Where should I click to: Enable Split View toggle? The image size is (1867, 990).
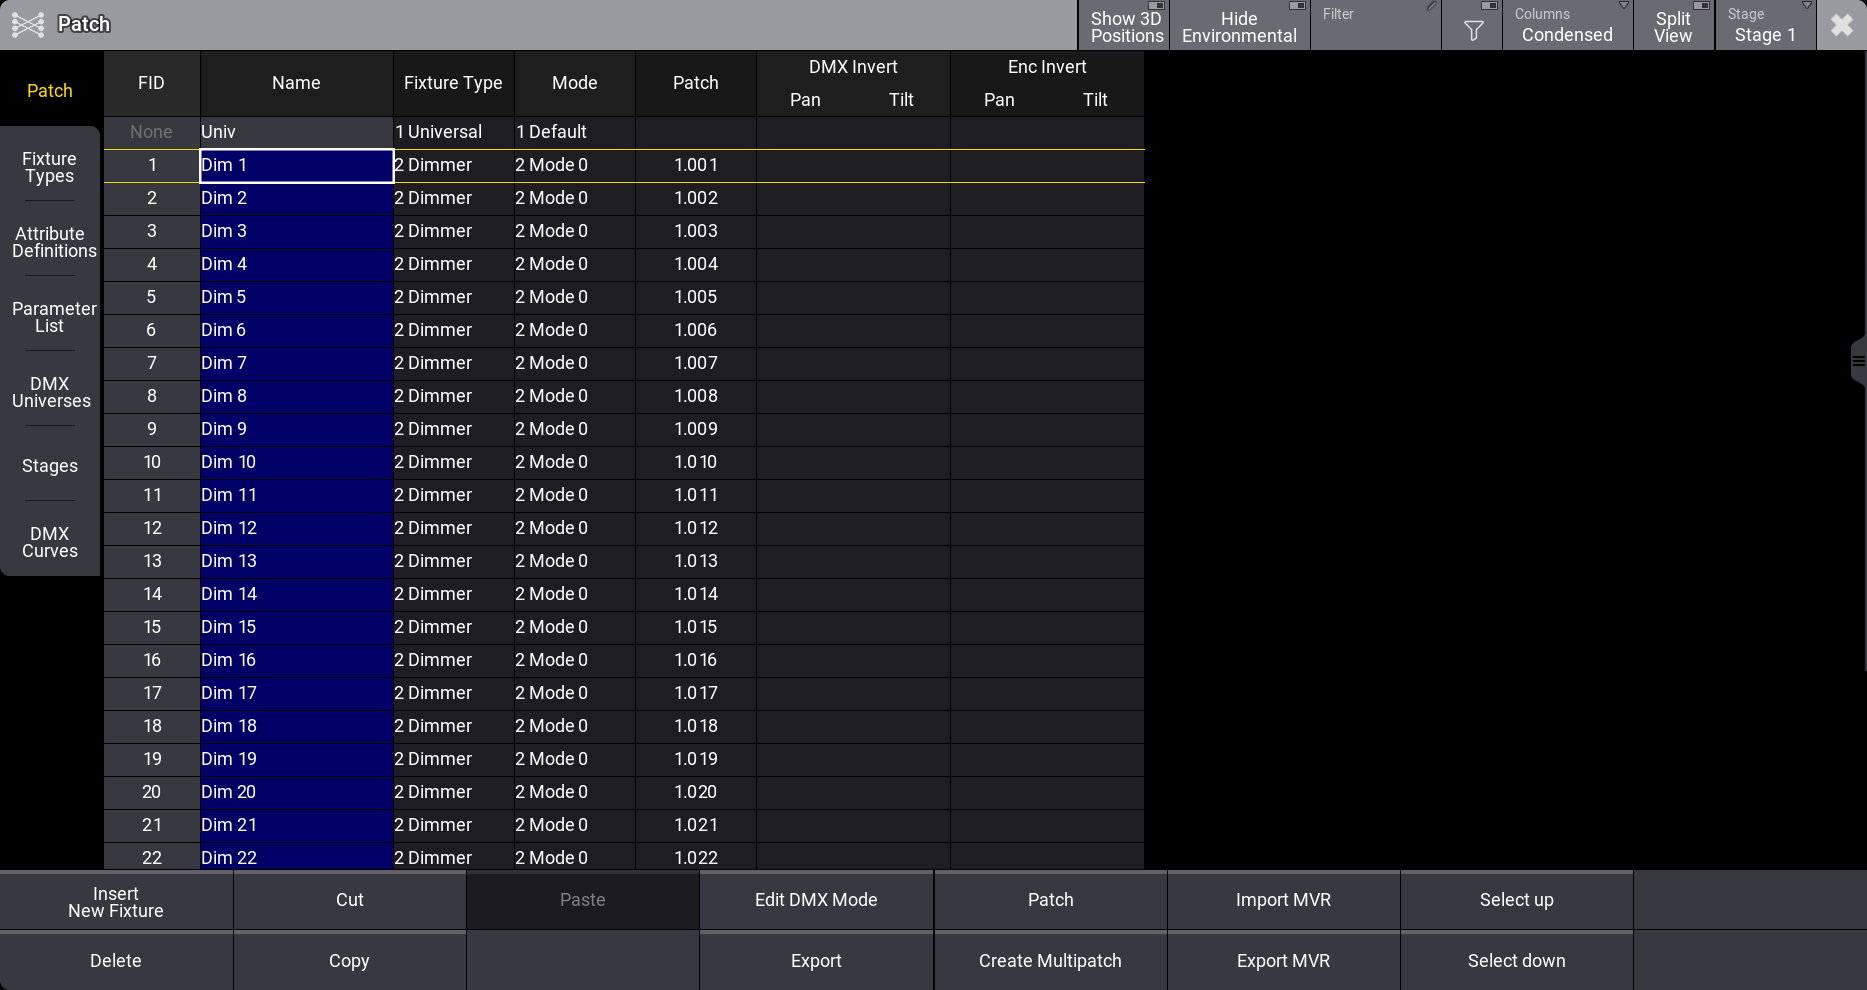(x=1673, y=26)
